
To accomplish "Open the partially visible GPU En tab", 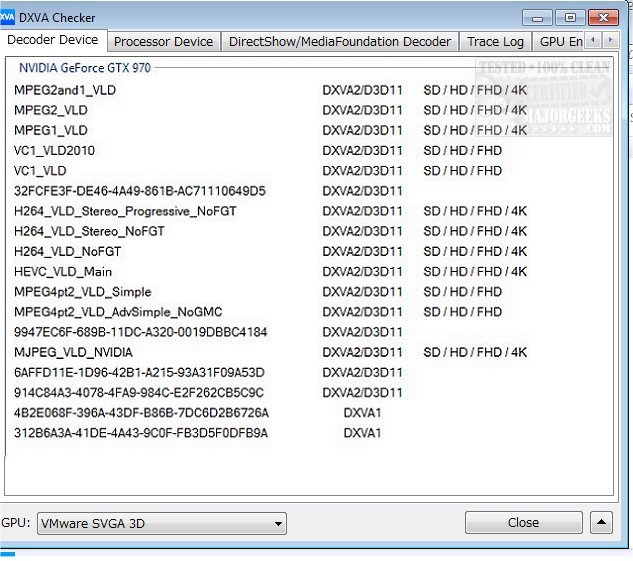I will [x=559, y=41].
